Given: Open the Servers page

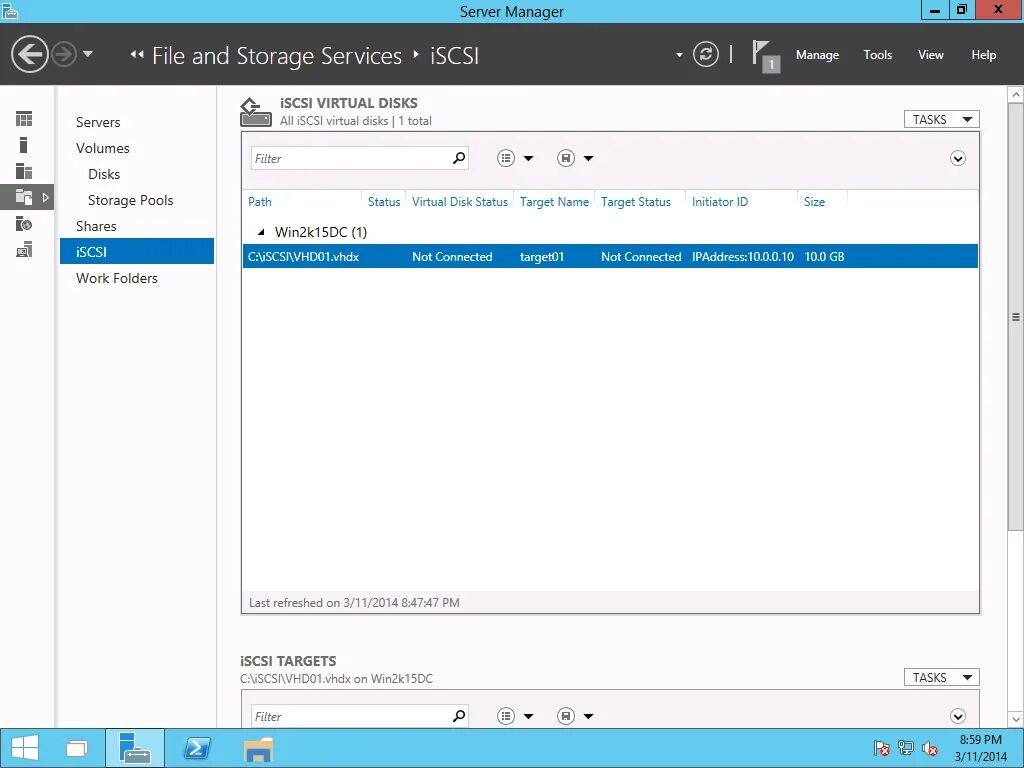Looking at the screenshot, I should coord(98,122).
